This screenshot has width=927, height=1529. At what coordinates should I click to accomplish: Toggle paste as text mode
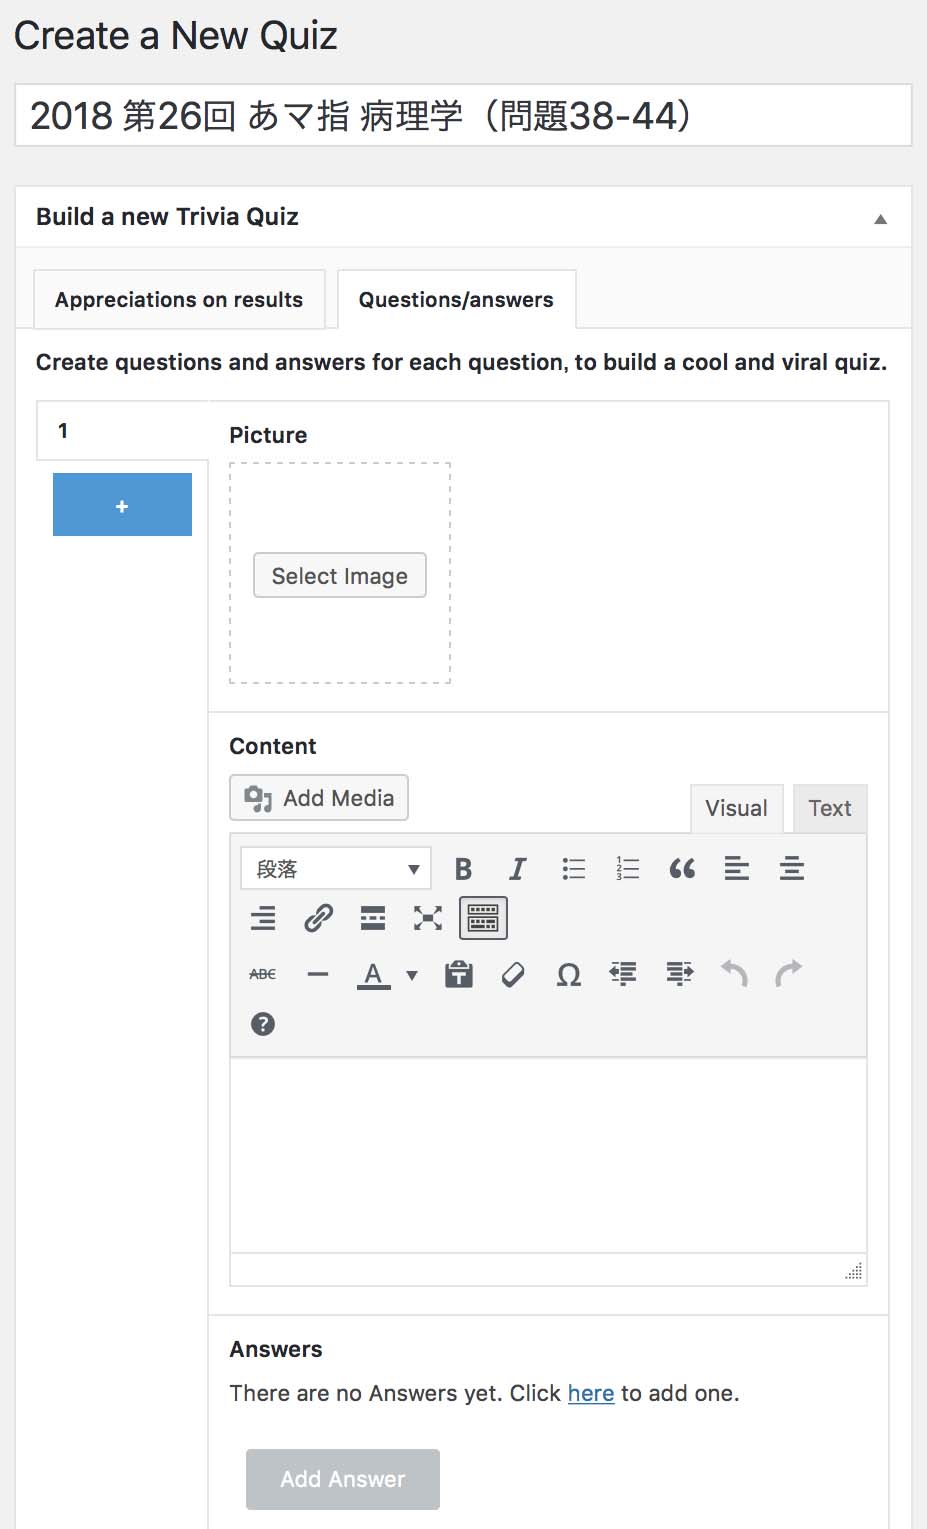click(459, 974)
